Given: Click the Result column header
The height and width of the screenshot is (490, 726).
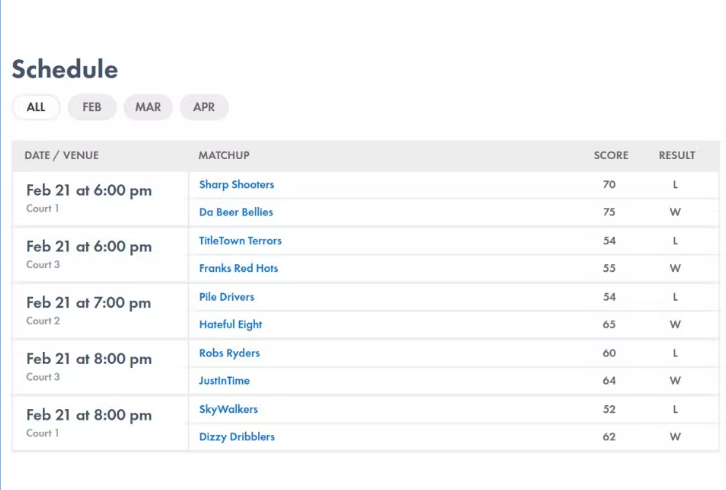Looking at the screenshot, I should point(676,156).
